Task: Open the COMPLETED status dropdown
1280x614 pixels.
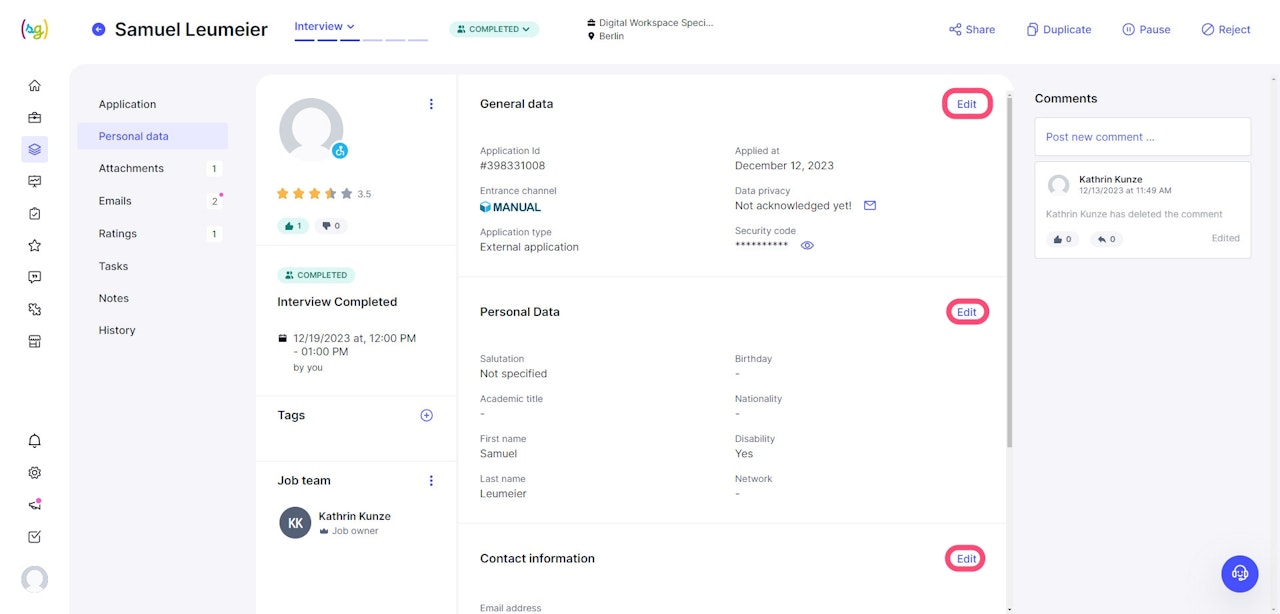Action: (494, 29)
